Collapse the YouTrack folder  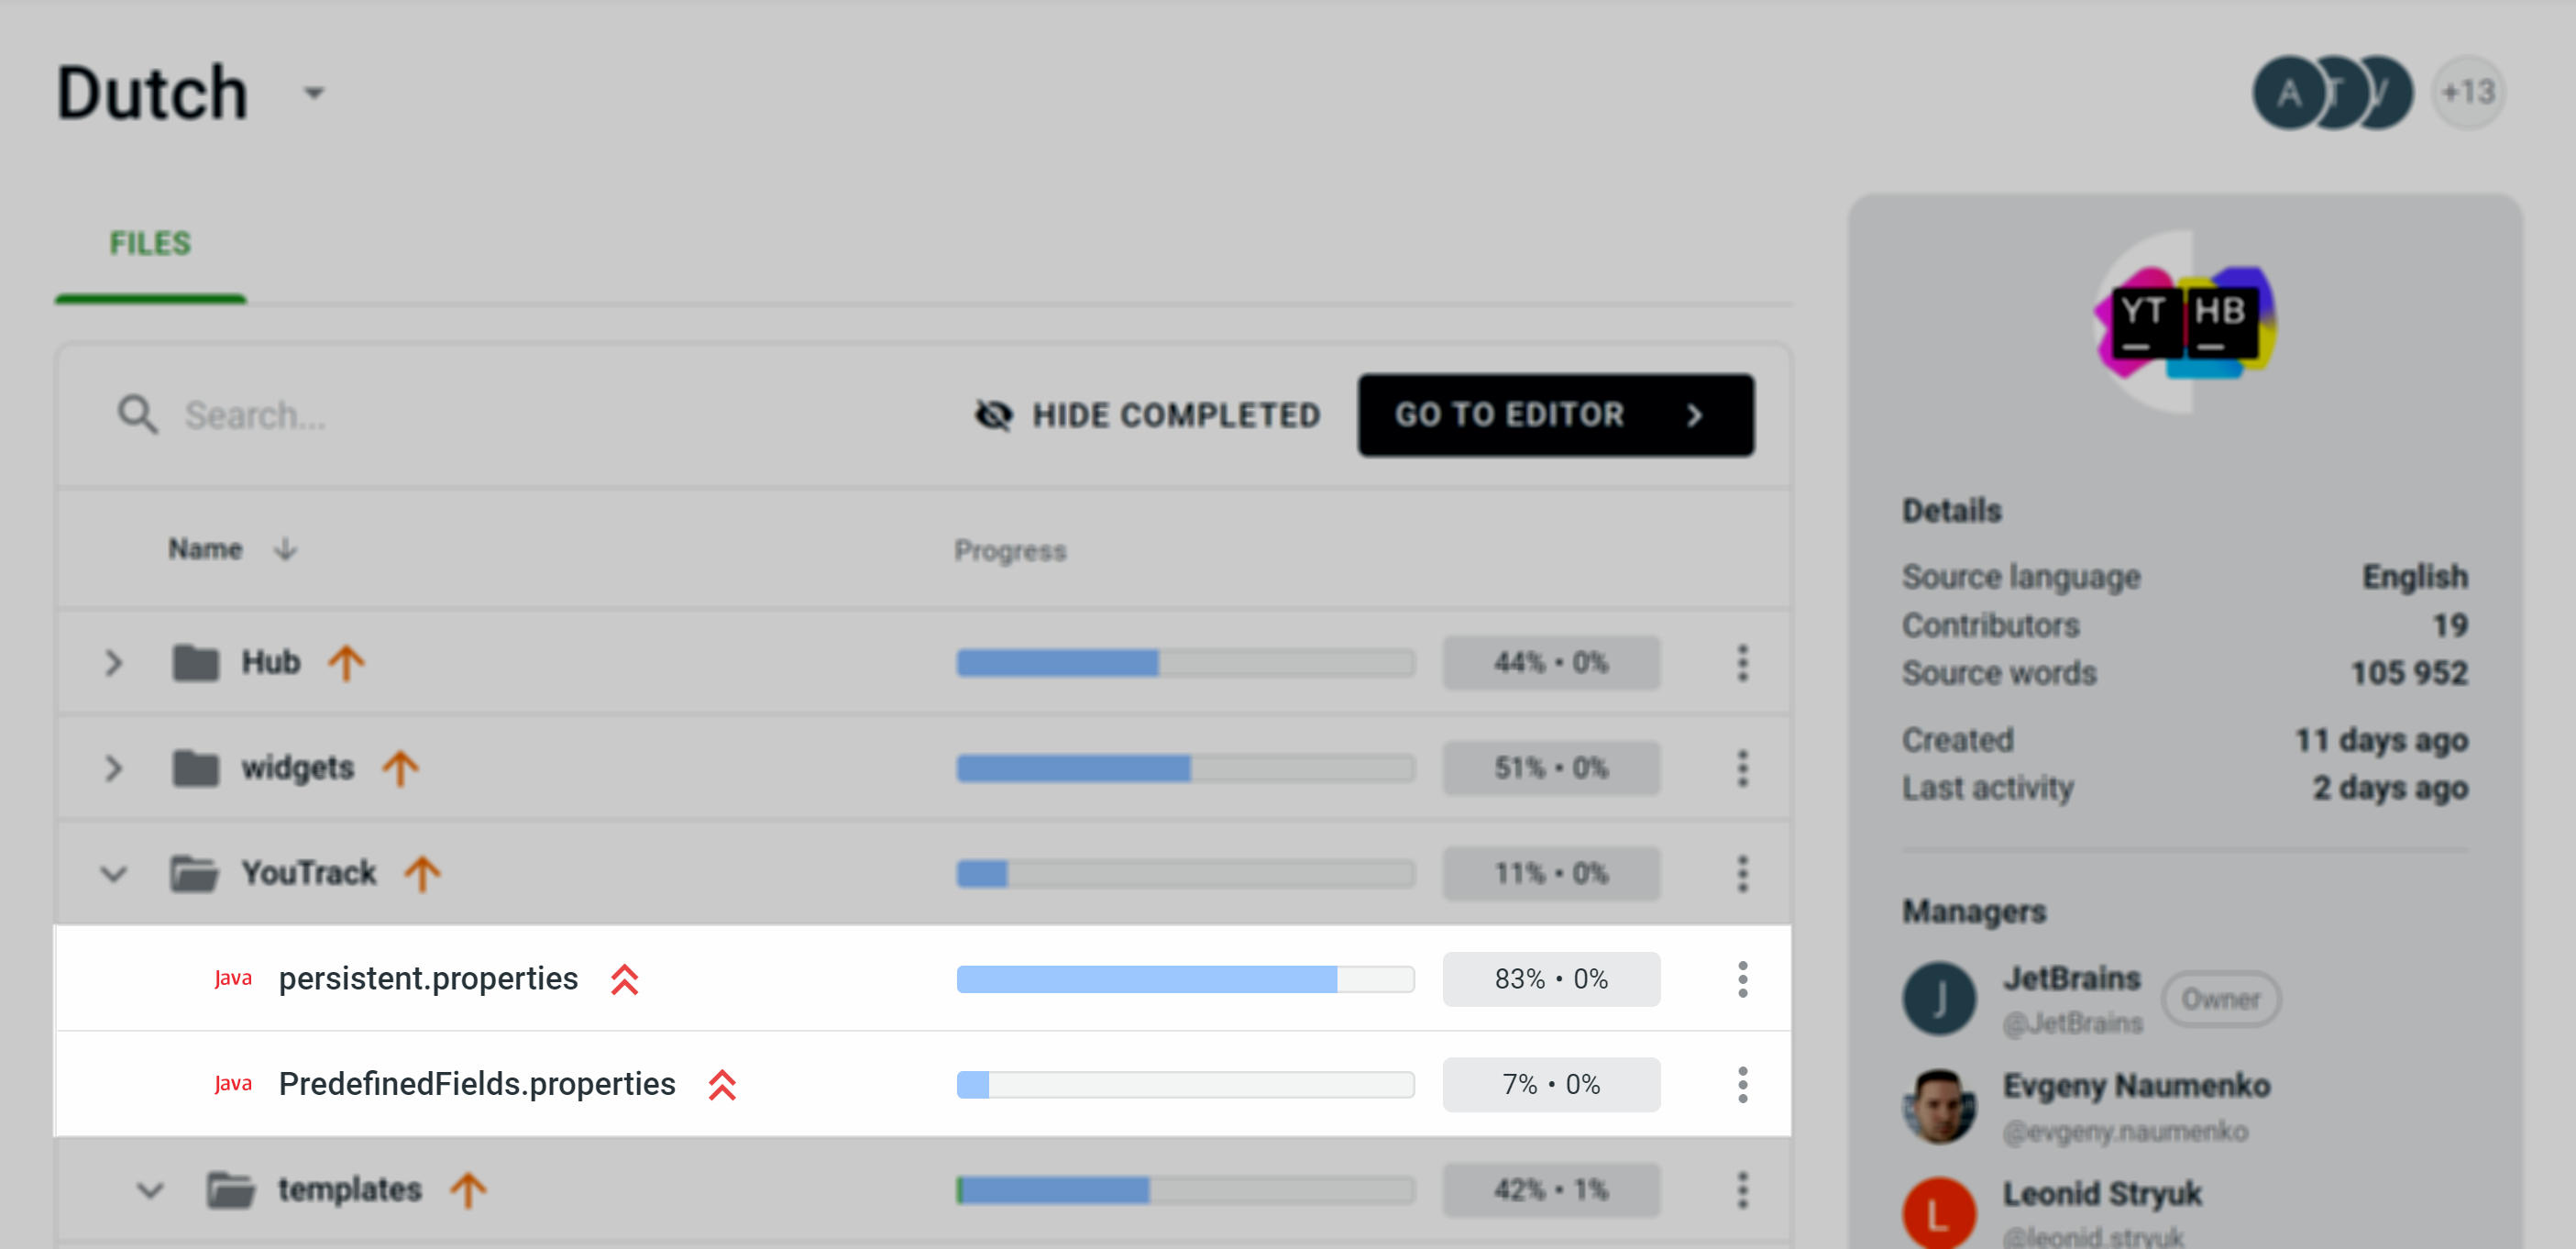(113, 873)
